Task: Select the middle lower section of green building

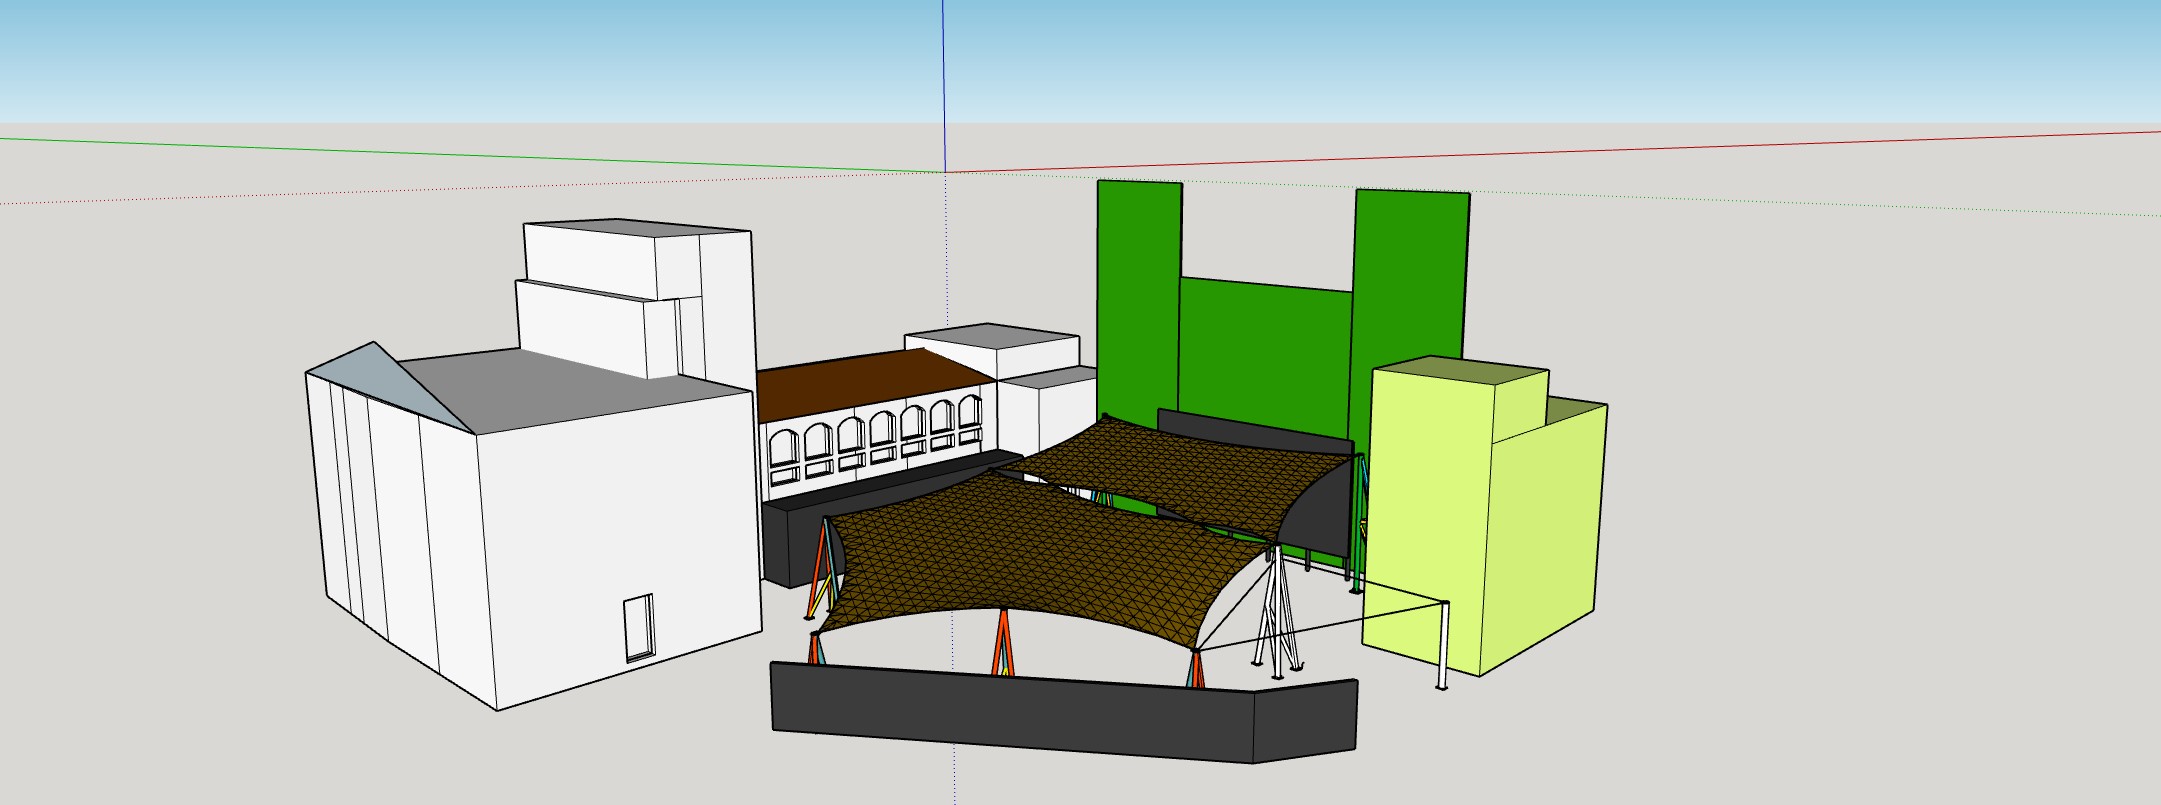Action: click(x=1266, y=355)
